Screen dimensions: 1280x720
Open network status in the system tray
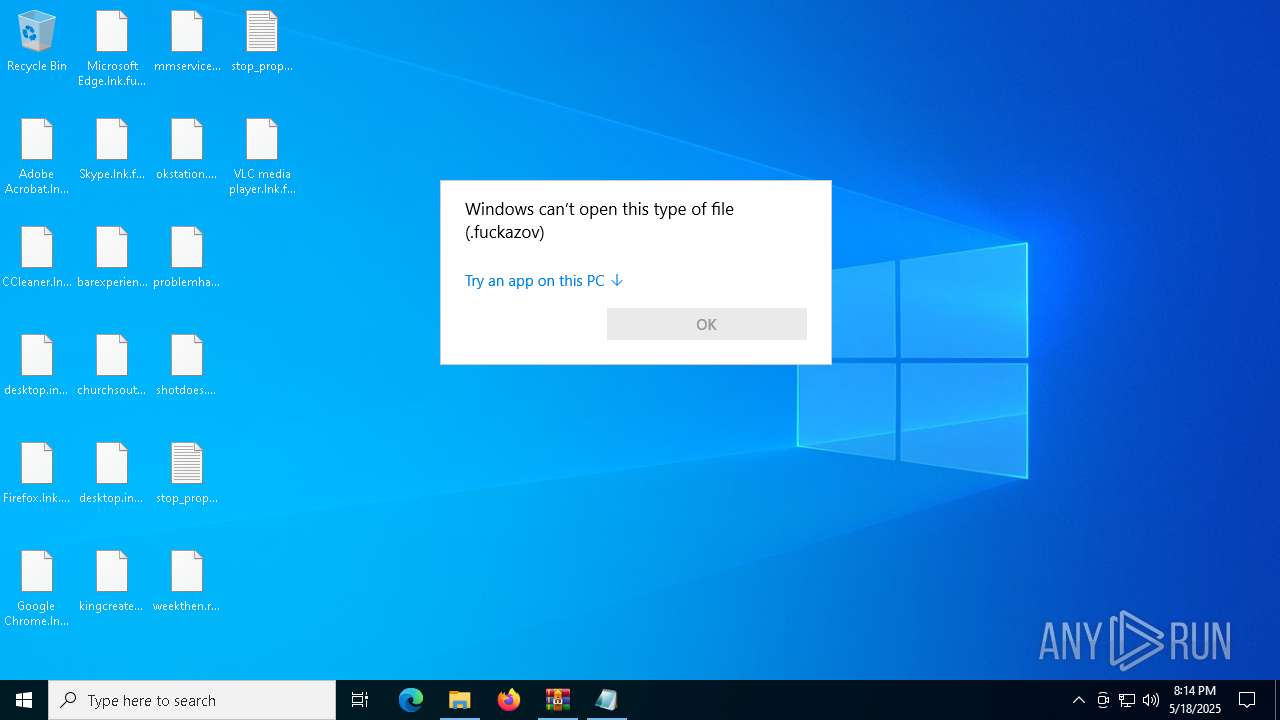coord(1127,700)
